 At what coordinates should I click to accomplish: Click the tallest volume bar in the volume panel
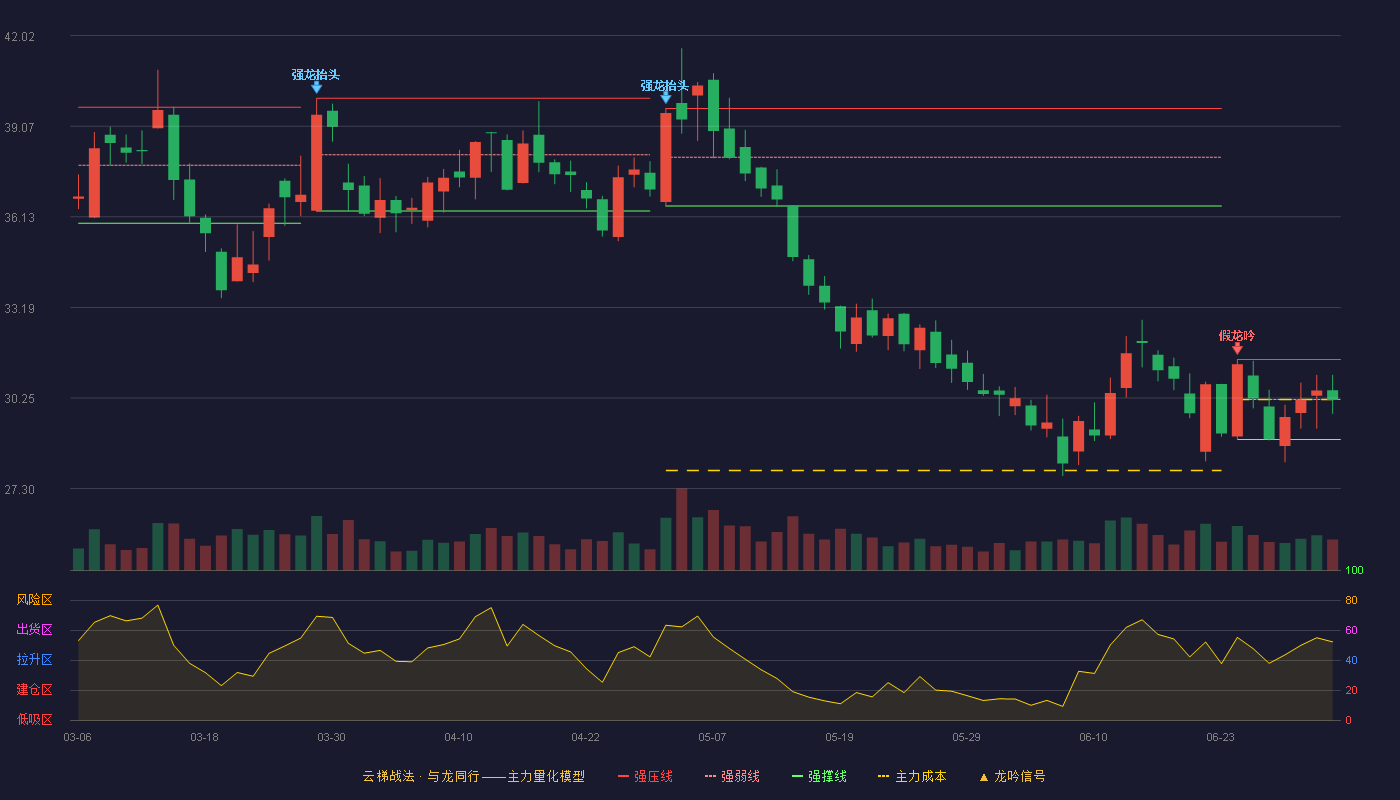(681, 529)
